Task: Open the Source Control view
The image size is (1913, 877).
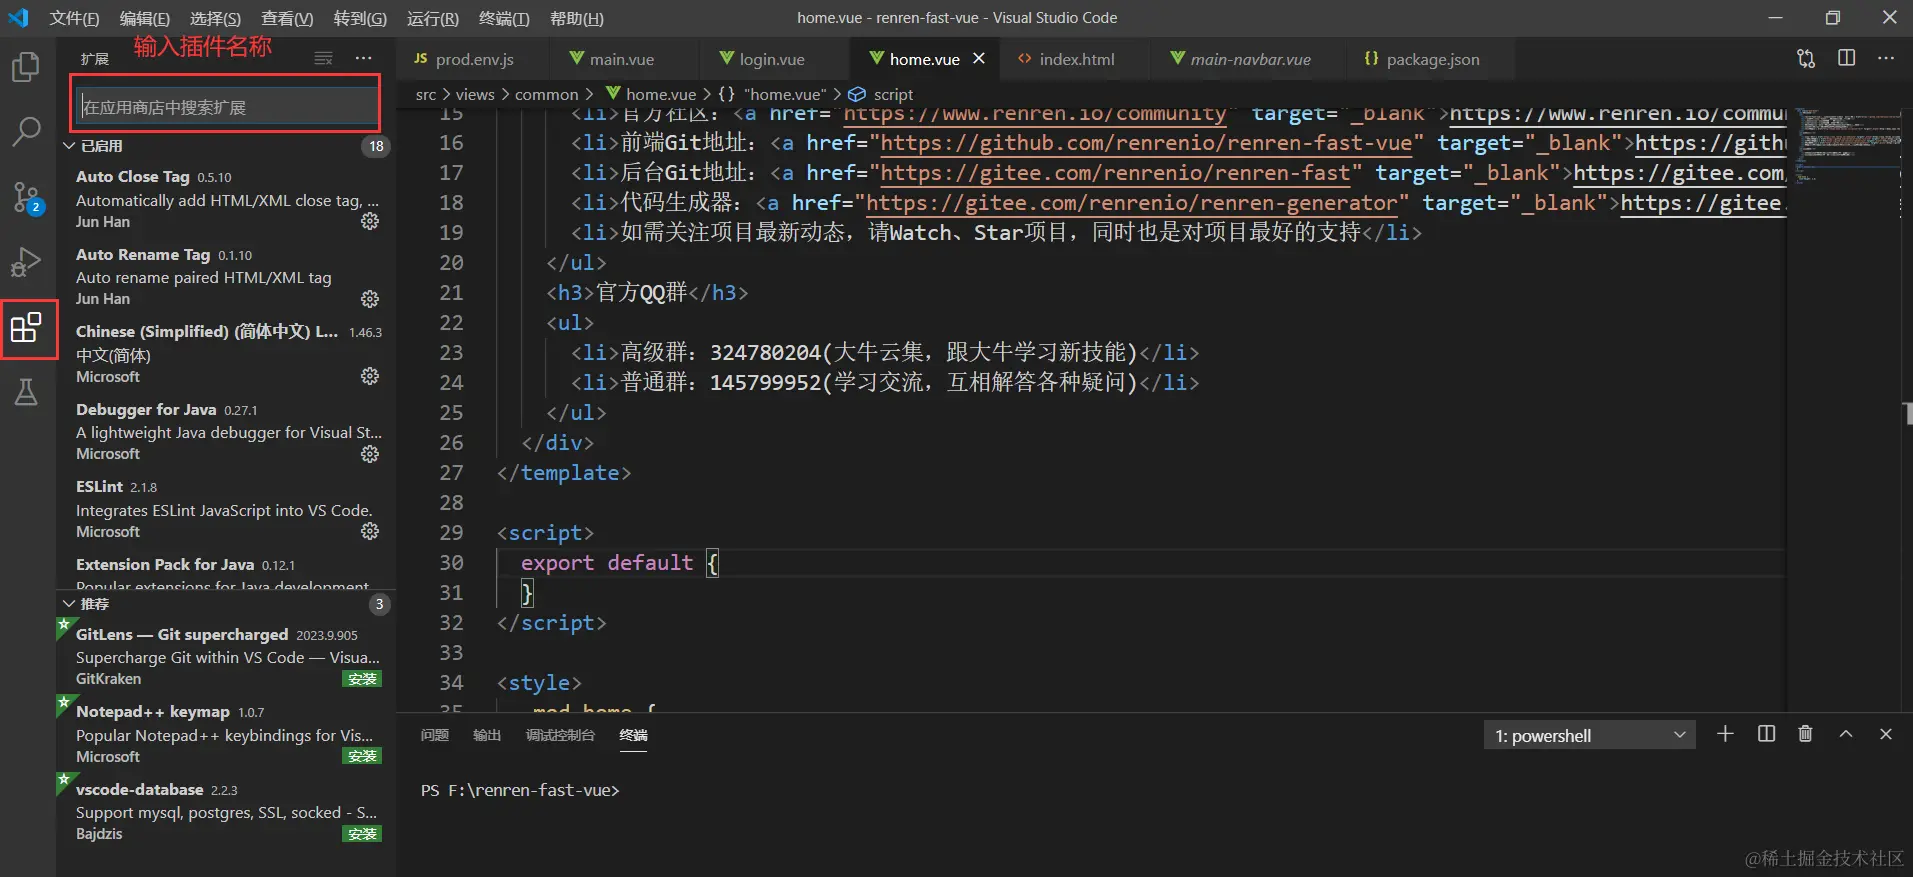Action: [26, 197]
